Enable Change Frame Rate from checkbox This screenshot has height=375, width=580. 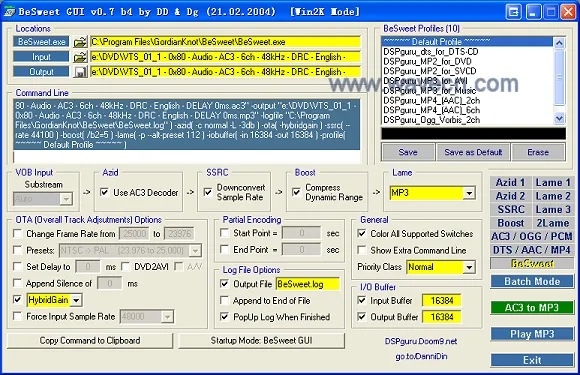pyautogui.click(x=17, y=234)
